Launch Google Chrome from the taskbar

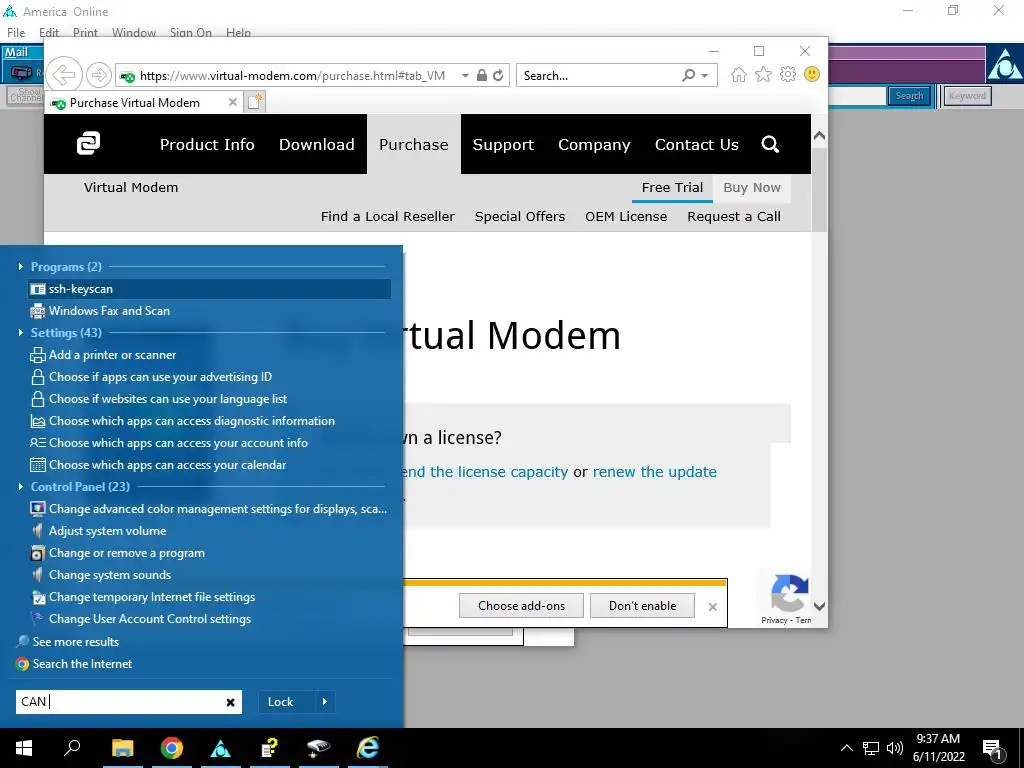pyautogui.click(x=172, y=748)
